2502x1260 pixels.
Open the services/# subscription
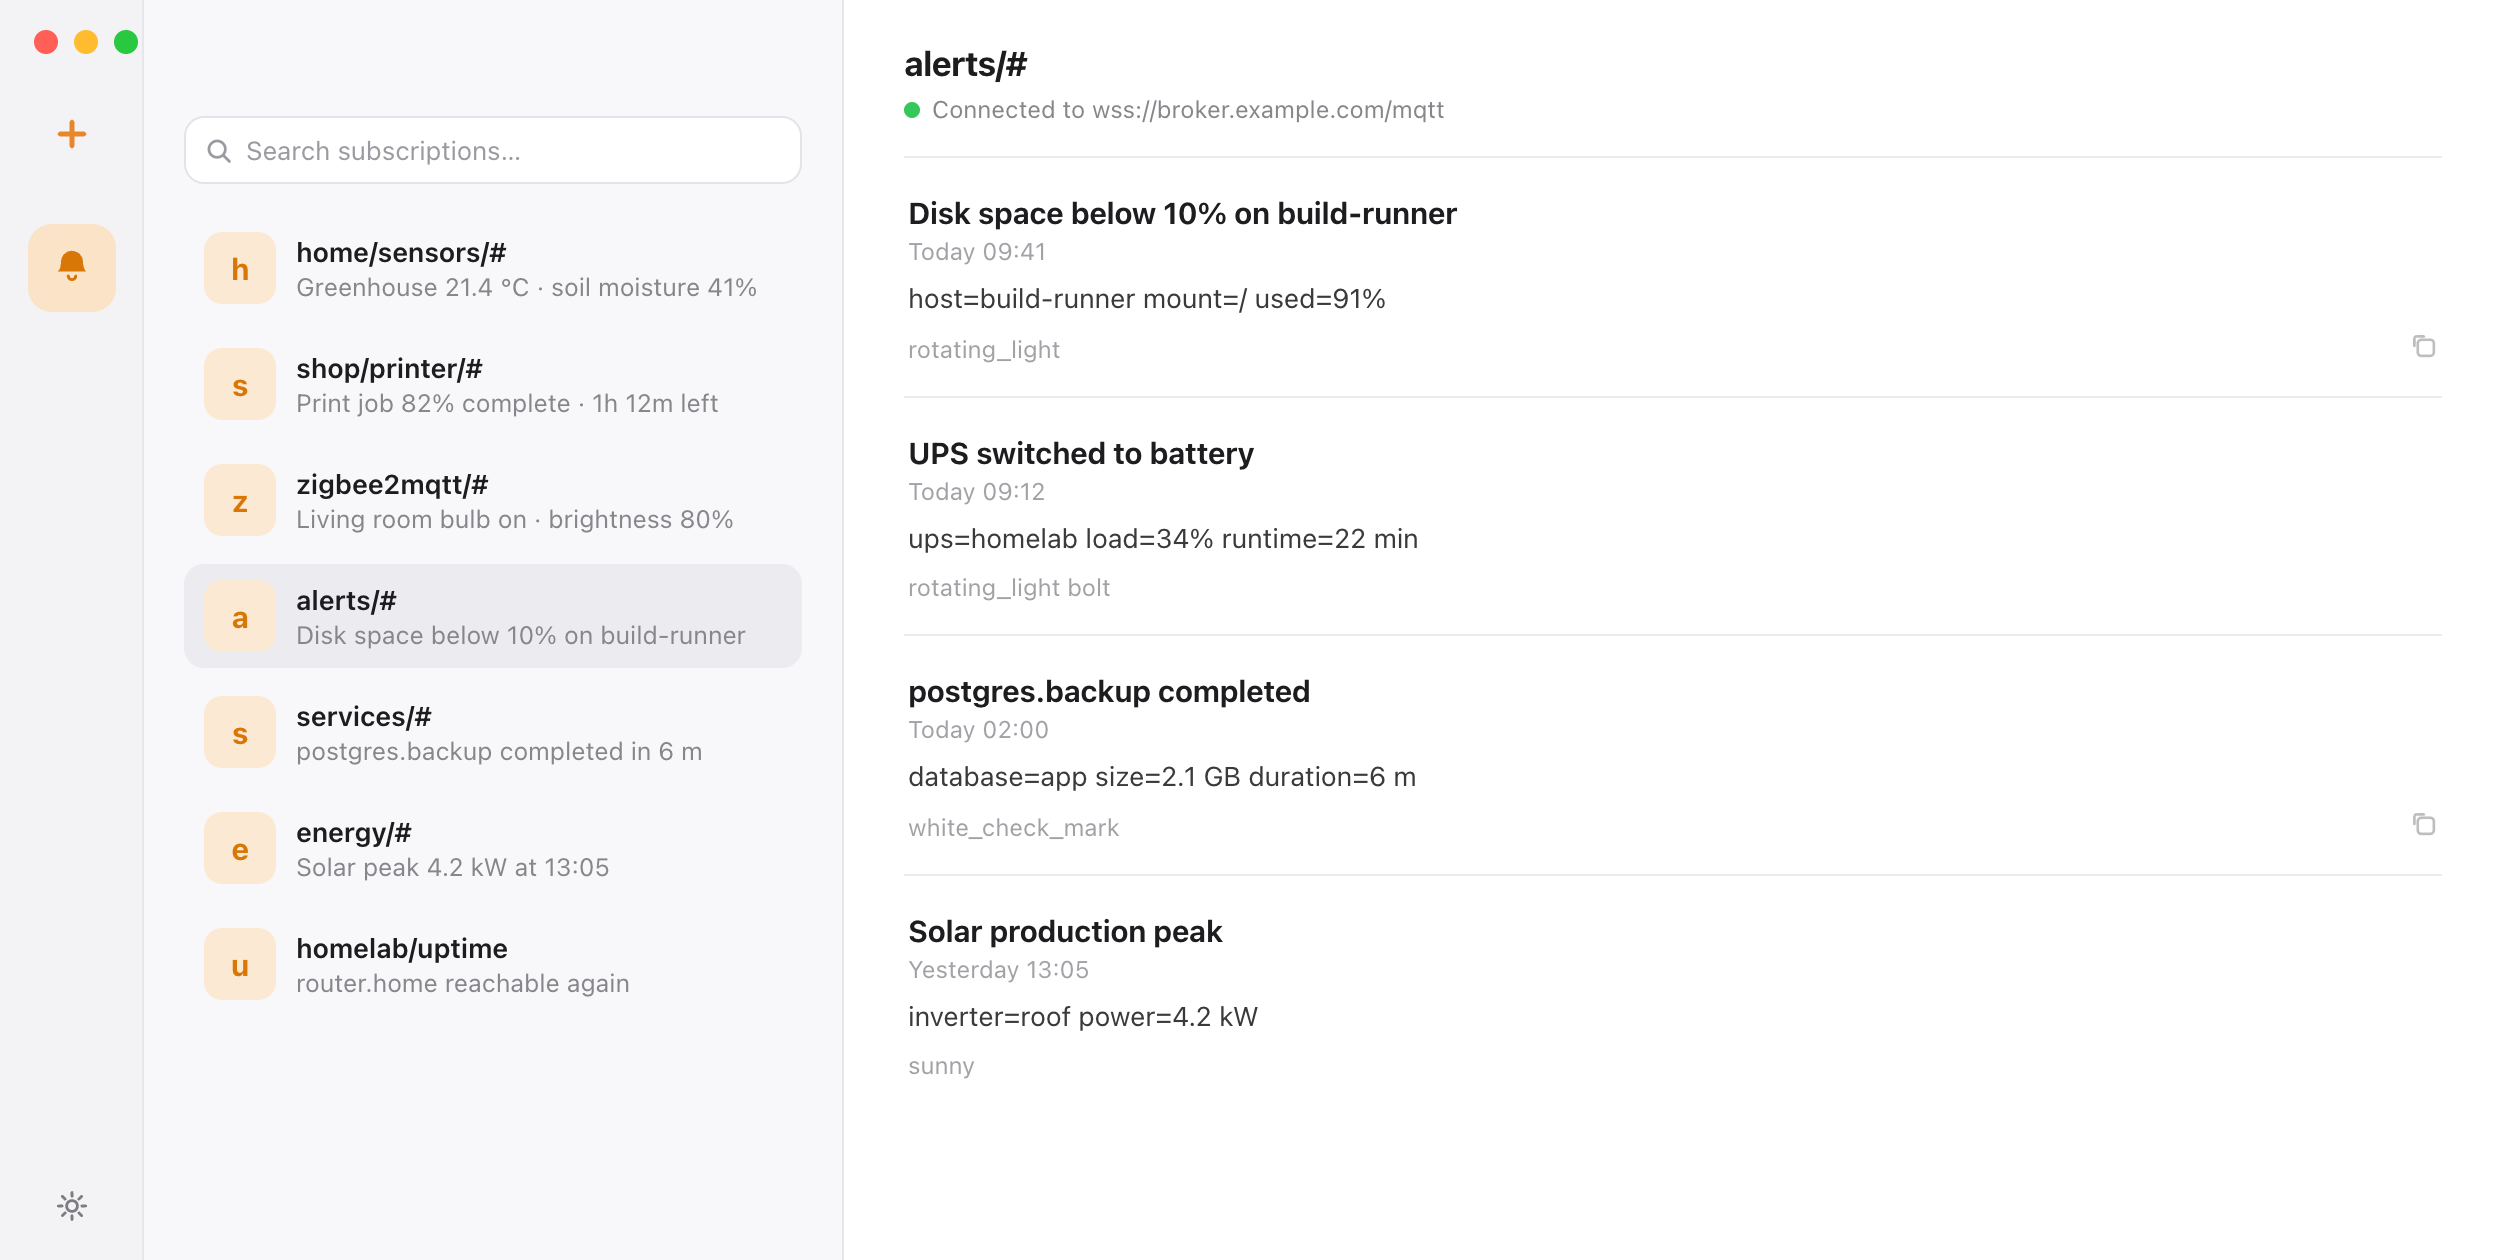click(493, 733)
